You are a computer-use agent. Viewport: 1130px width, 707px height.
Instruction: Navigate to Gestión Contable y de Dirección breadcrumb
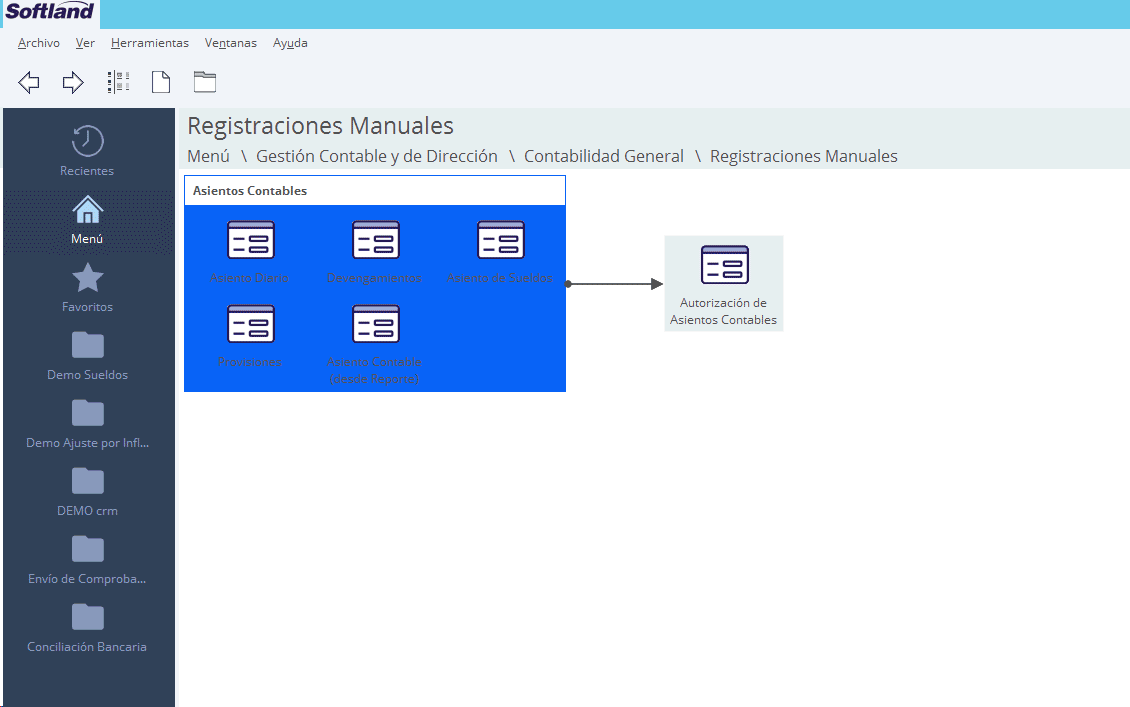click(377, 156)
